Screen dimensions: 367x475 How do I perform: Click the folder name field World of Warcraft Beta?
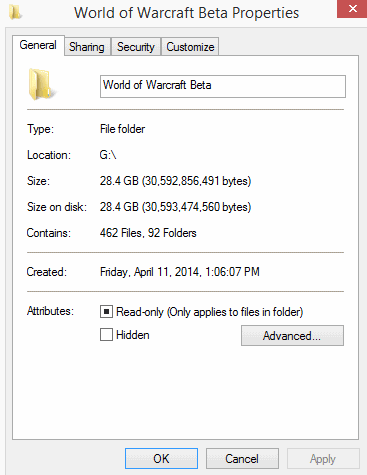click(223, 86)
